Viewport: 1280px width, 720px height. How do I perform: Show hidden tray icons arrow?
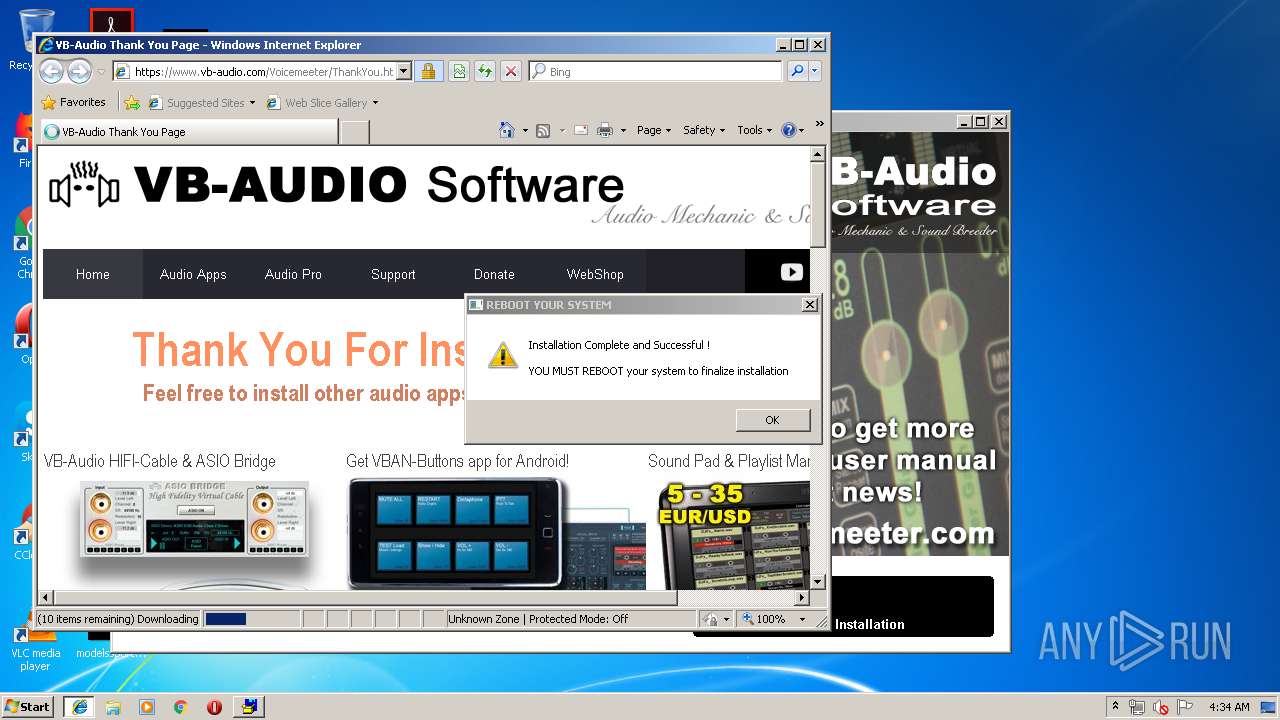[1115, 707]
